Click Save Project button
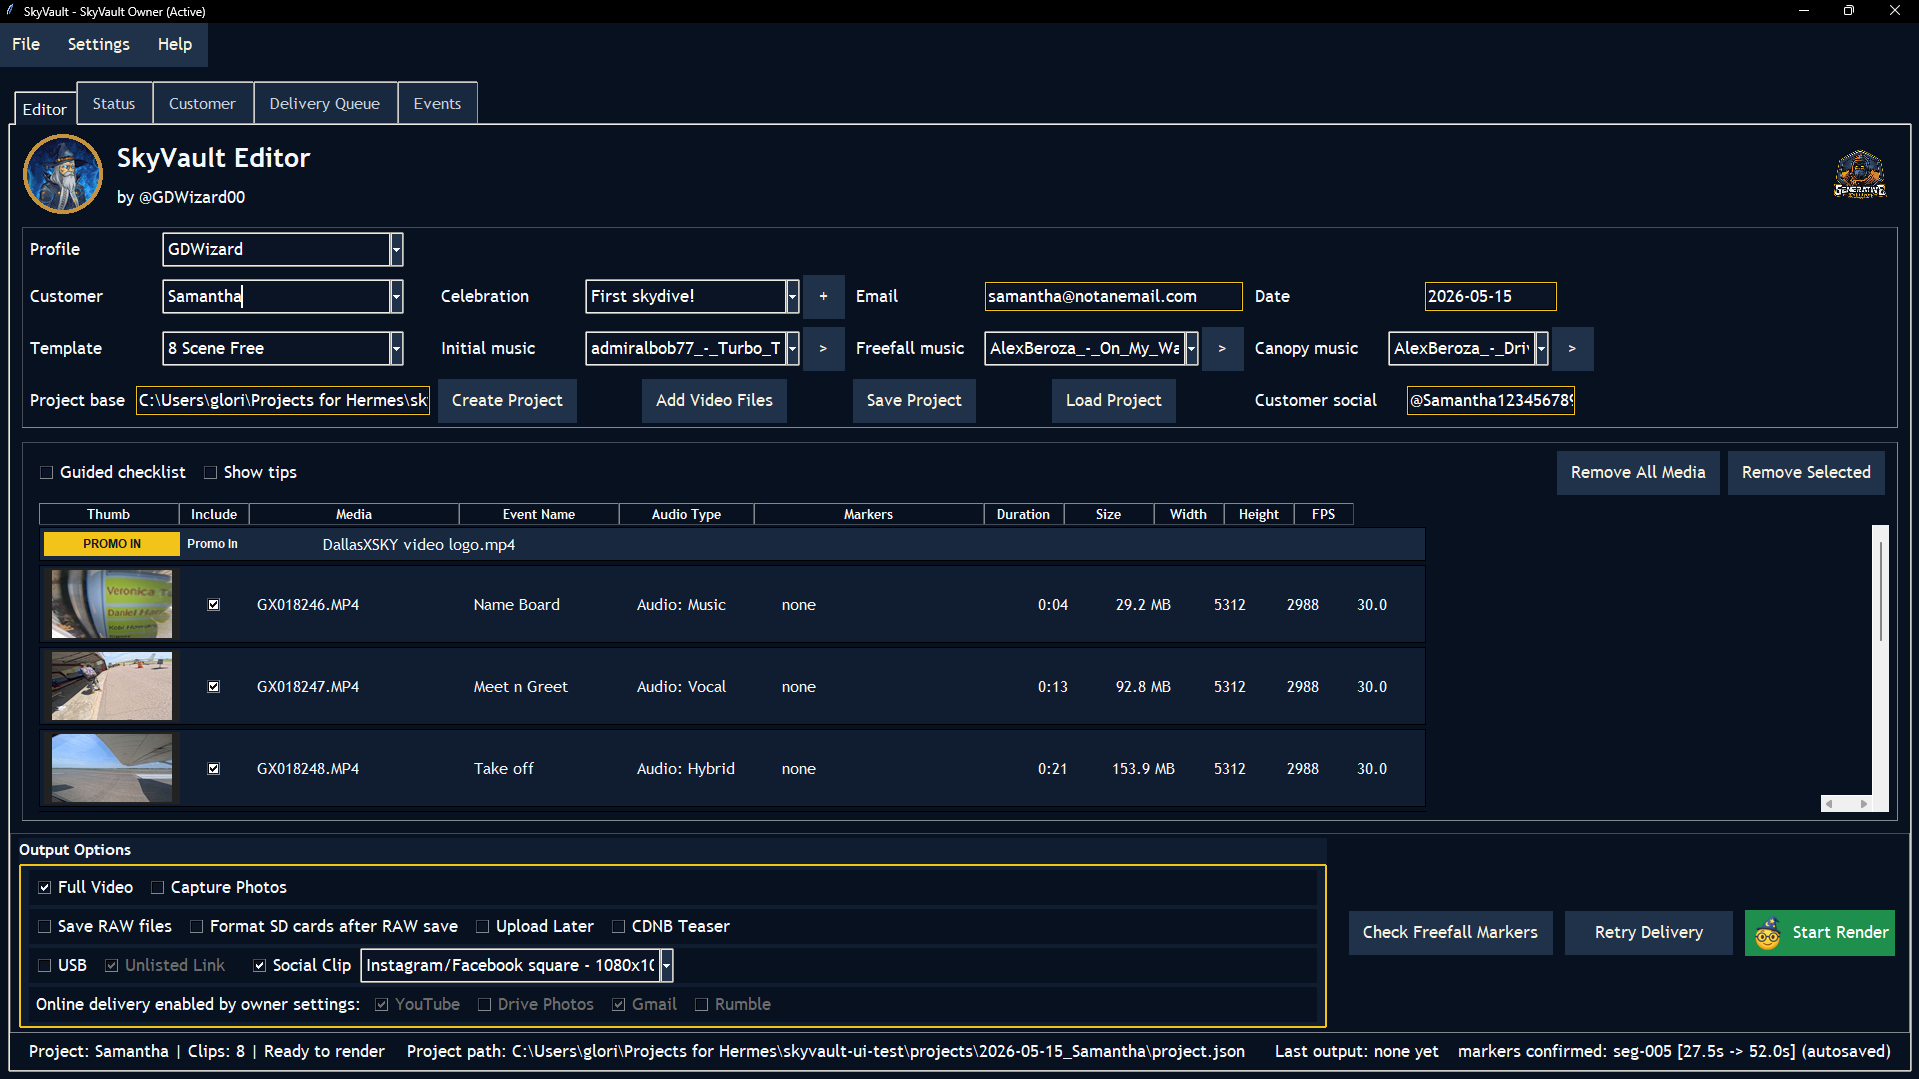1919x1079 pixels. pos(914,400)
